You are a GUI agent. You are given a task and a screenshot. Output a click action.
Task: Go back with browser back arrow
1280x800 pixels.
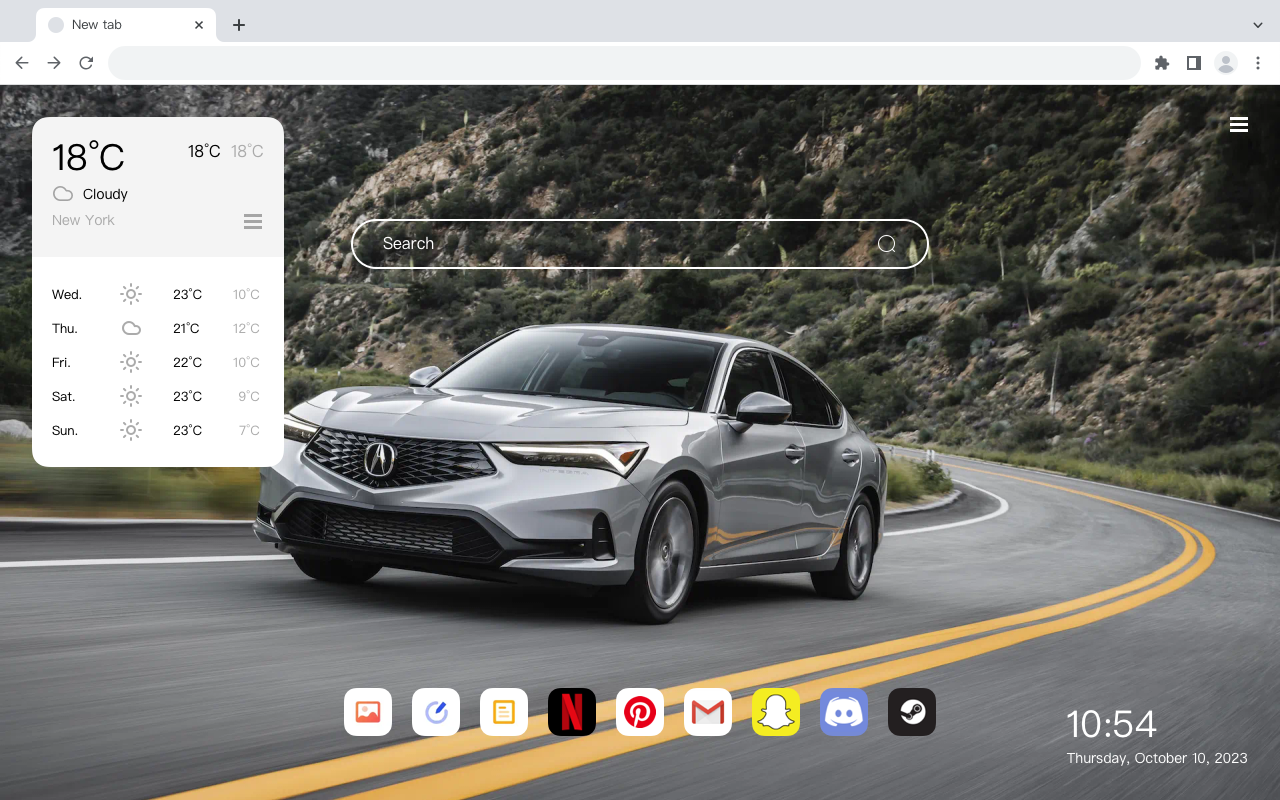[22, 63]
